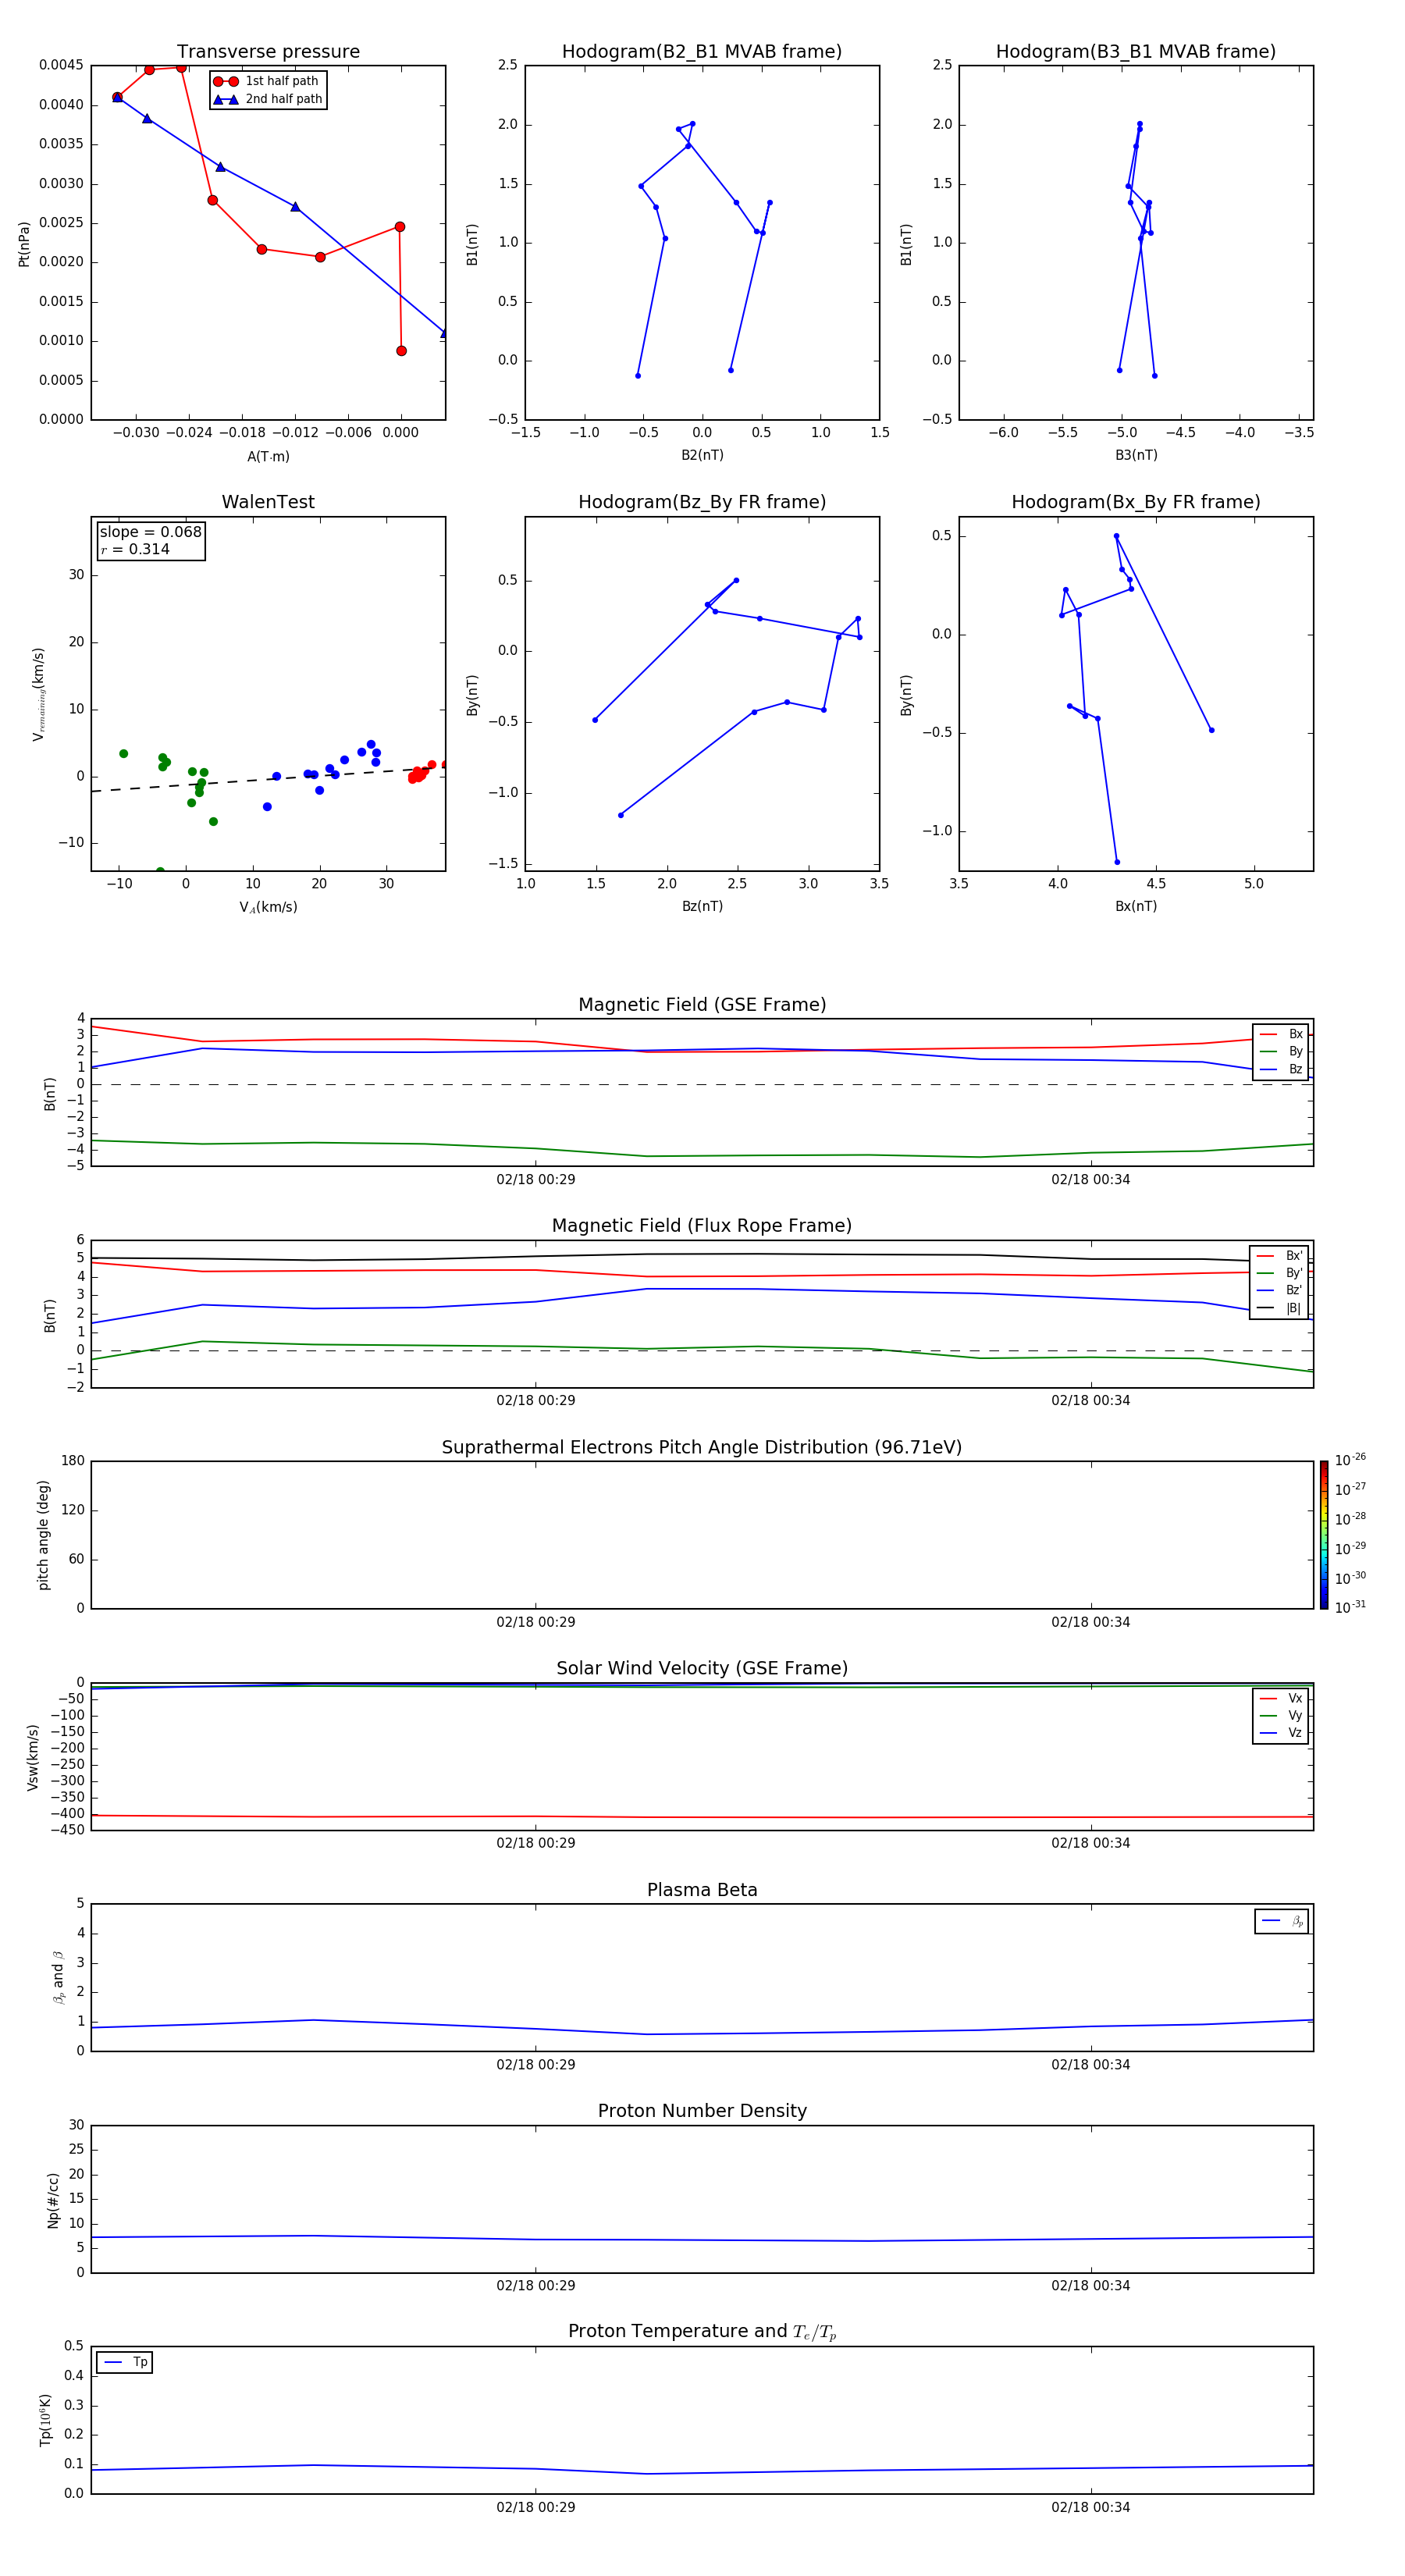The image size is (1405, 2576).
Task: Click the beta_p legend in Plasma Beta plot
Action: [x=1282, y=1921]
